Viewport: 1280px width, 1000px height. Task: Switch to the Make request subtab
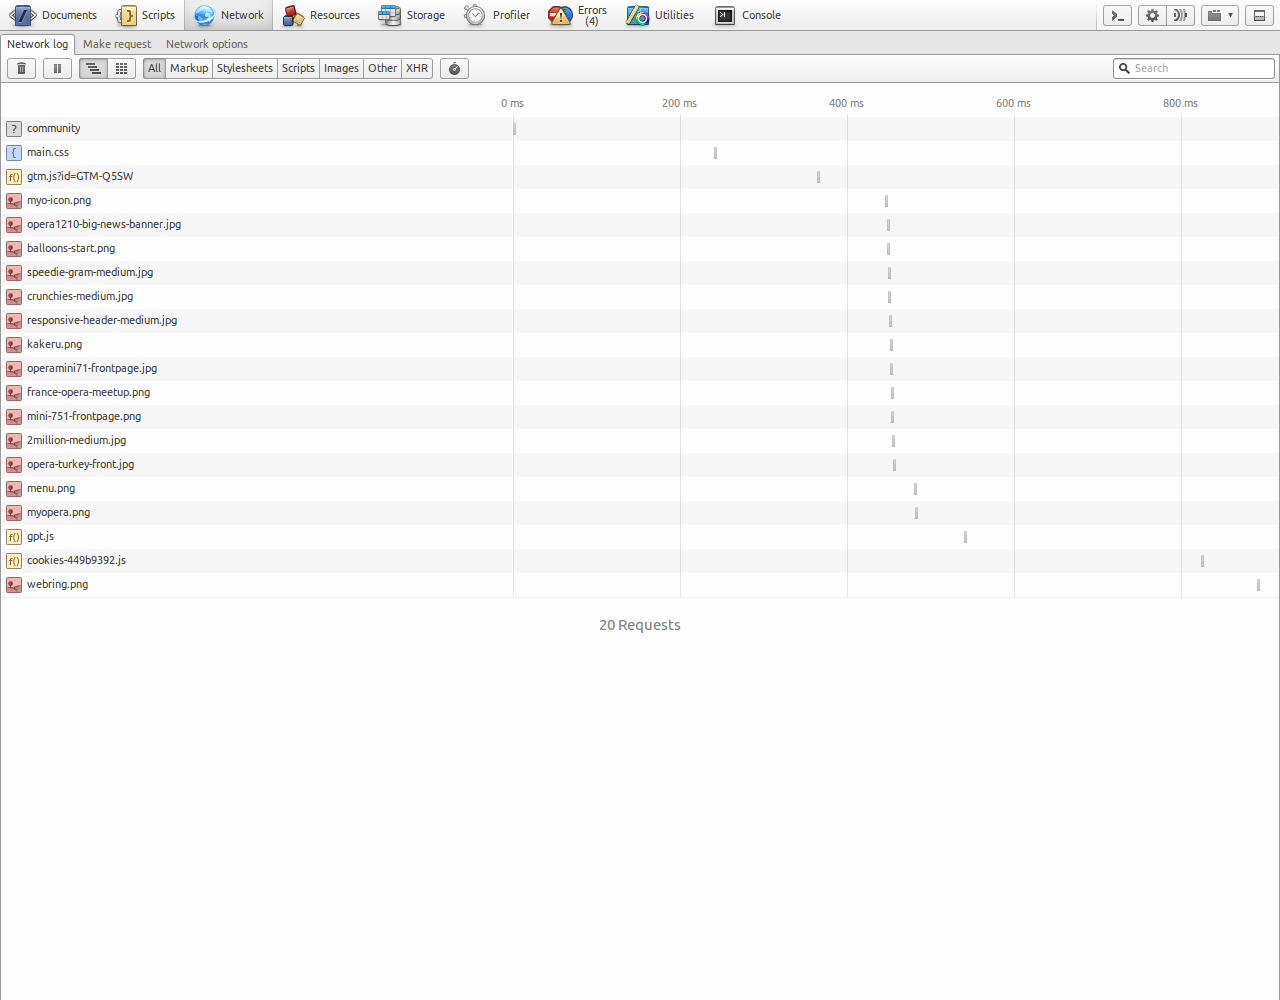click(117, 44)
